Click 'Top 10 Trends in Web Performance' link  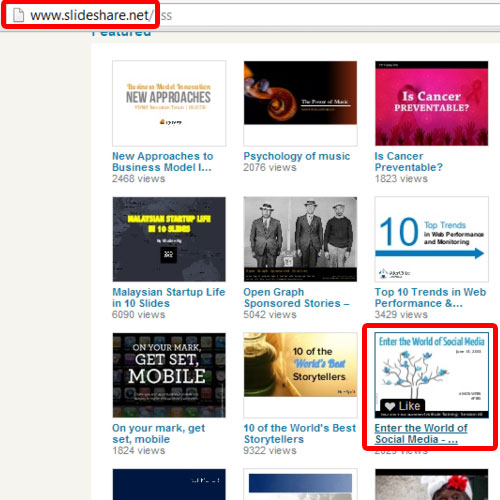click(x=430, y=298)
